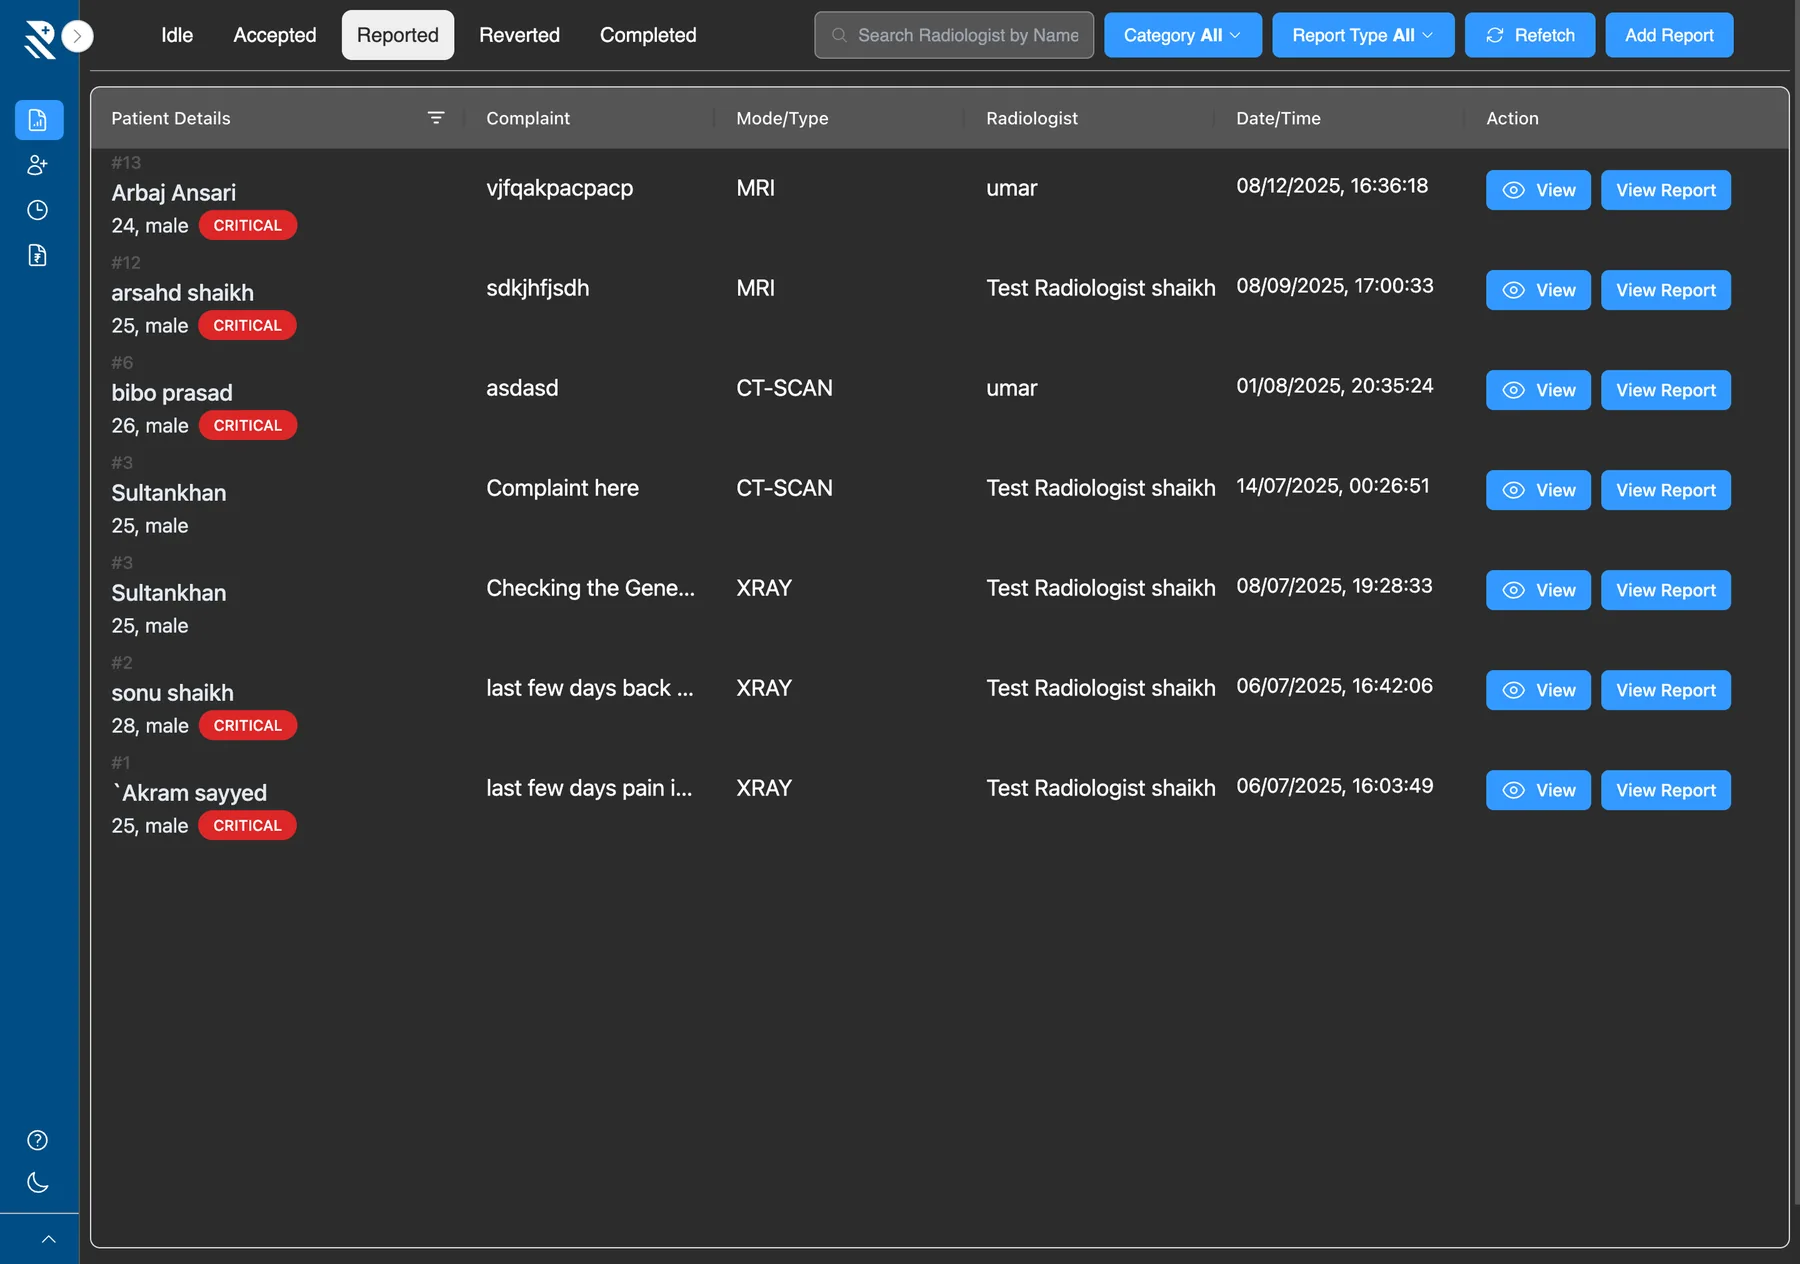Expand the bottom sidebar up-chevron

pyautogui.click(x=48, y=1240)
